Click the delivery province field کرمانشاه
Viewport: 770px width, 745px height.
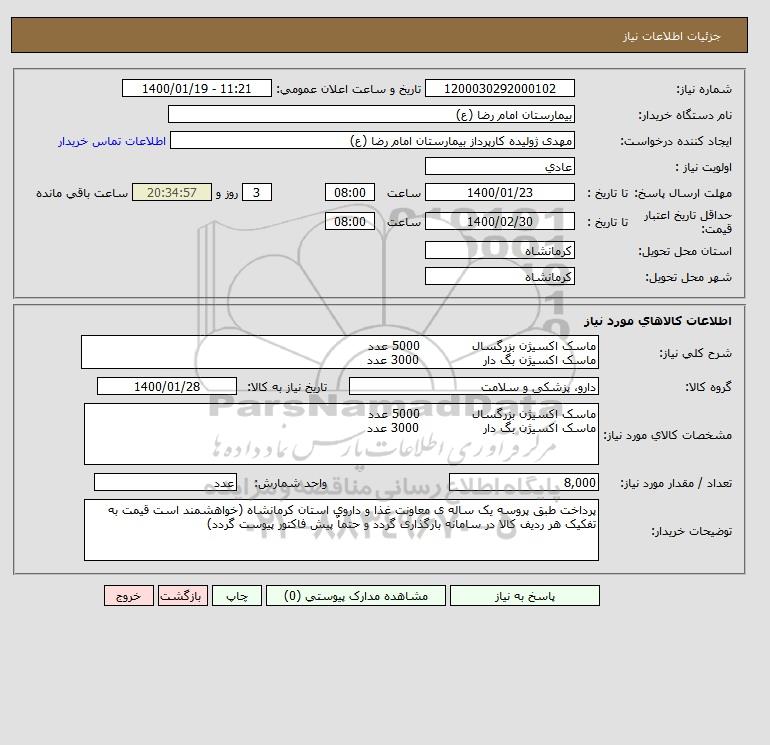[499, 250]
